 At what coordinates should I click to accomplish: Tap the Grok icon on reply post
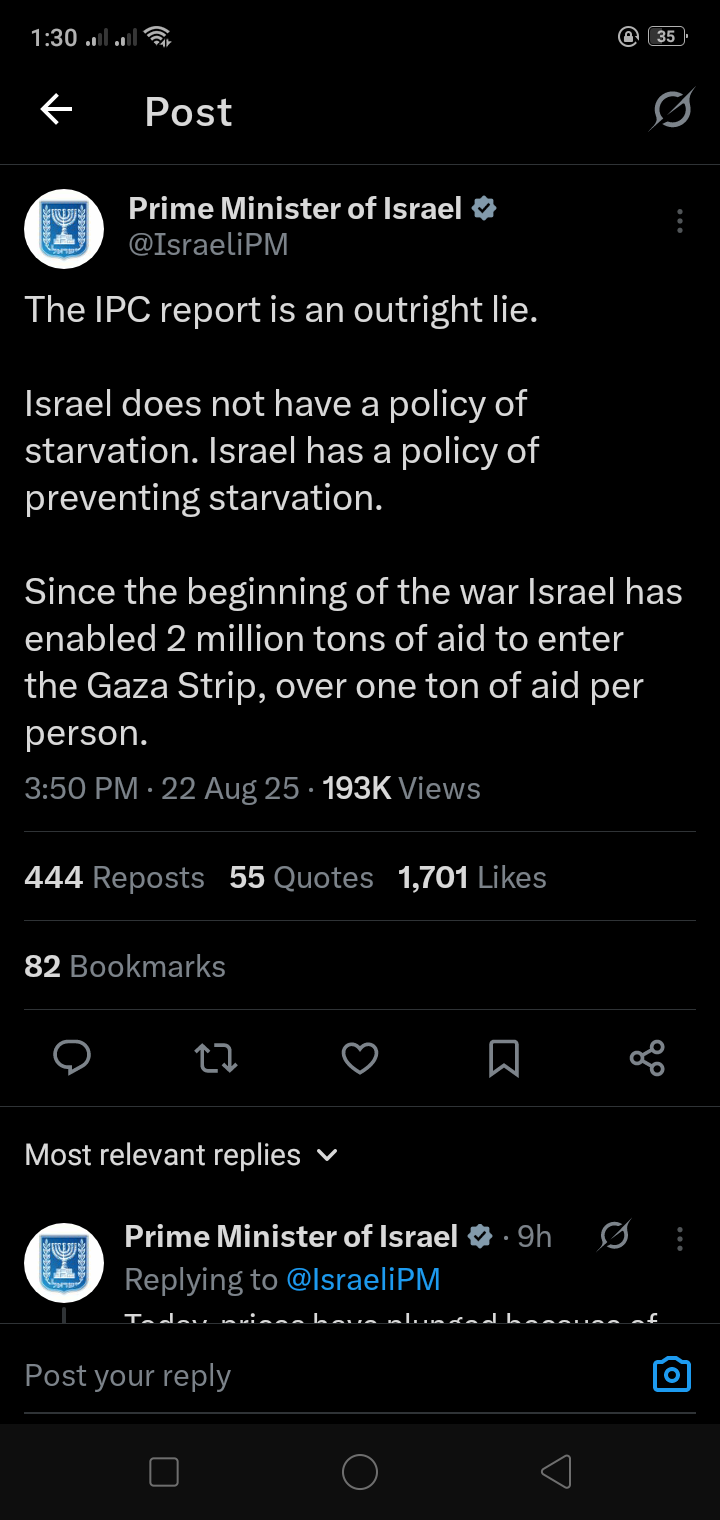614,1238
